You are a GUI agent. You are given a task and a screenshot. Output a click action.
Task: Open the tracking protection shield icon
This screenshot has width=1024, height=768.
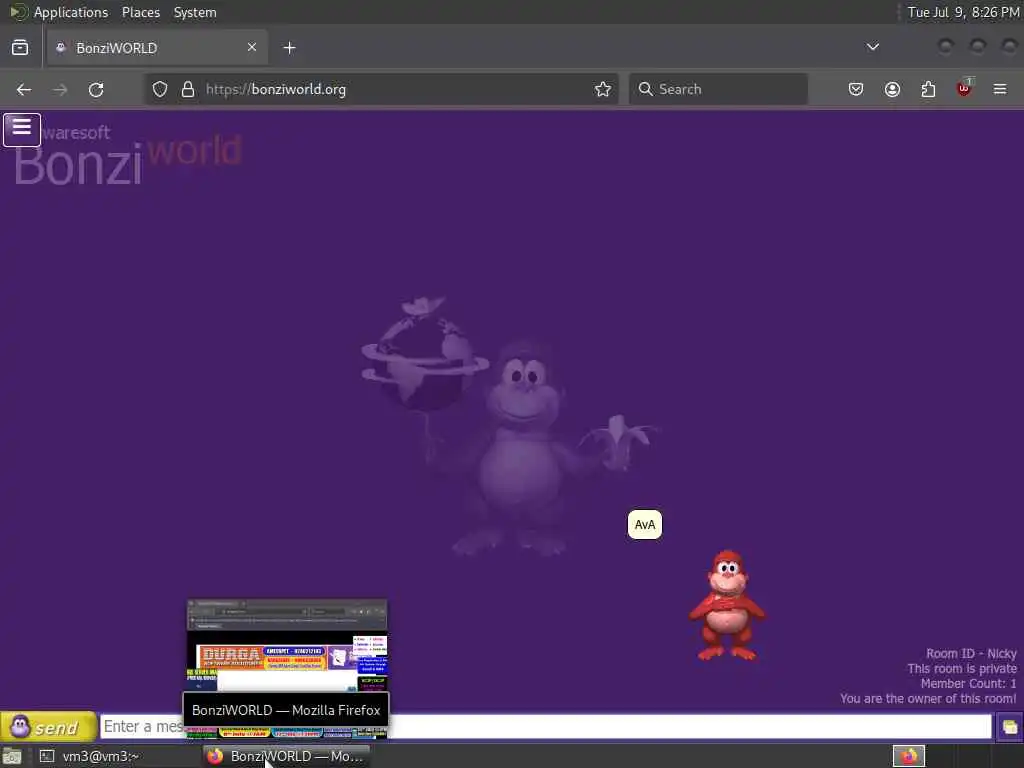coord(160,89)
